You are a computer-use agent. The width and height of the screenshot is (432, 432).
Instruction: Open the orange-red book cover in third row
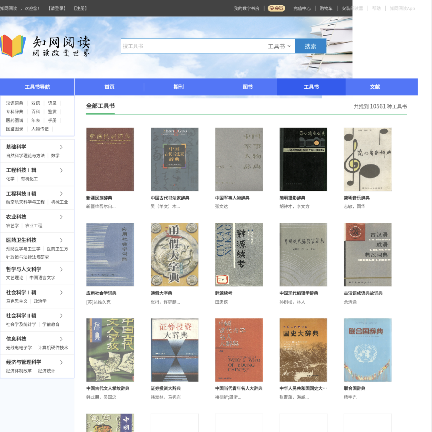pos(239,350)
